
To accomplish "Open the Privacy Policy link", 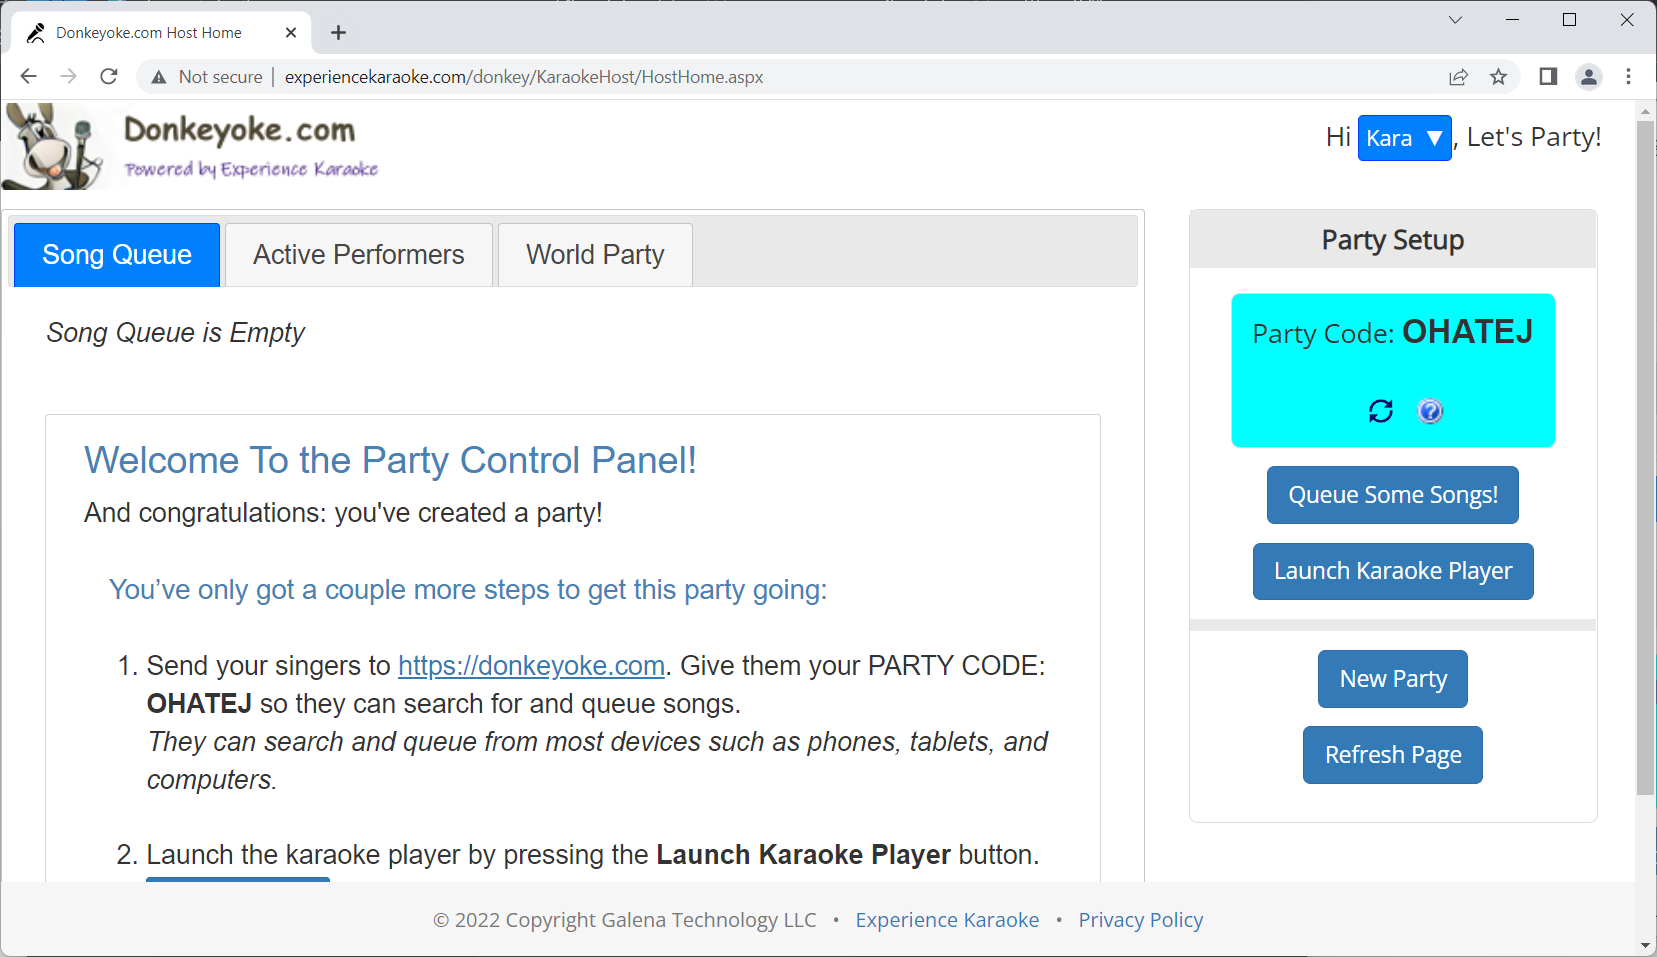I will tap(1140, 919).
